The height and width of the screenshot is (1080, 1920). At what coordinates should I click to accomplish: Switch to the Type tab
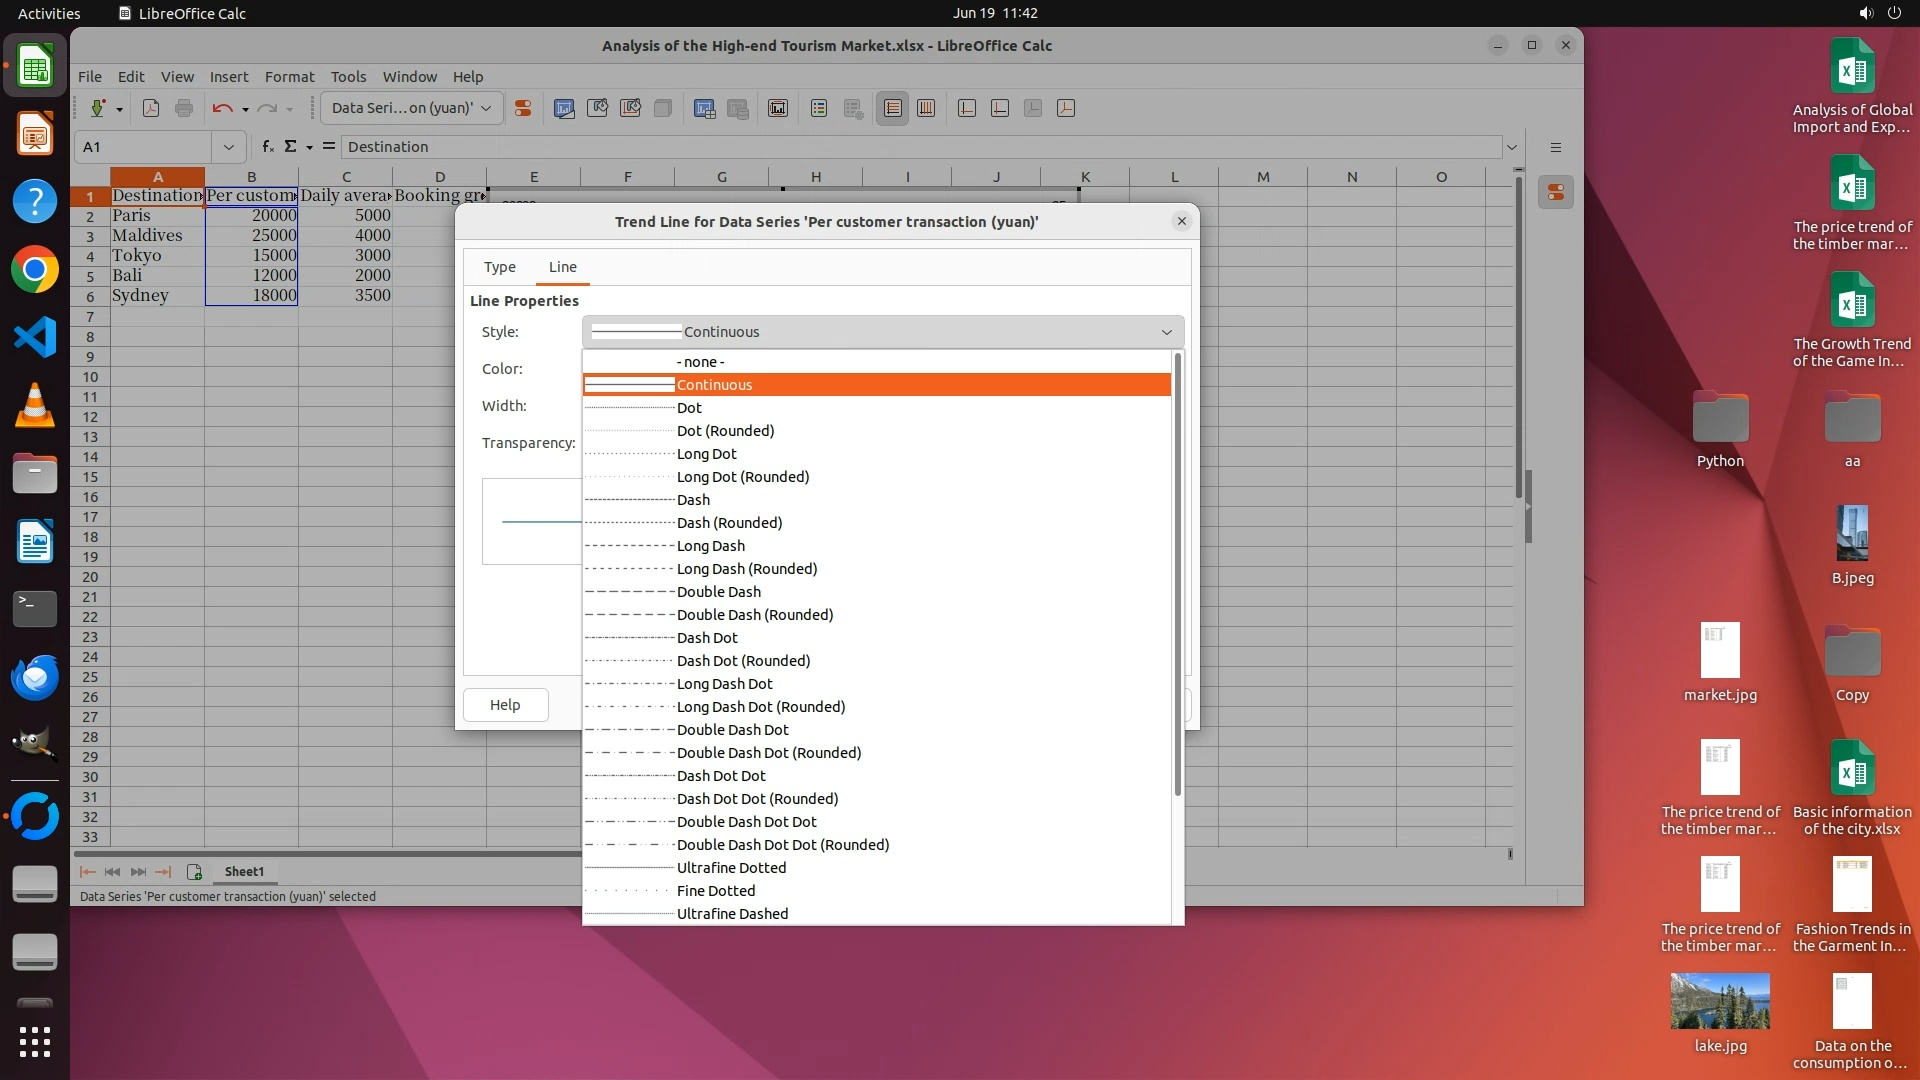499,267
